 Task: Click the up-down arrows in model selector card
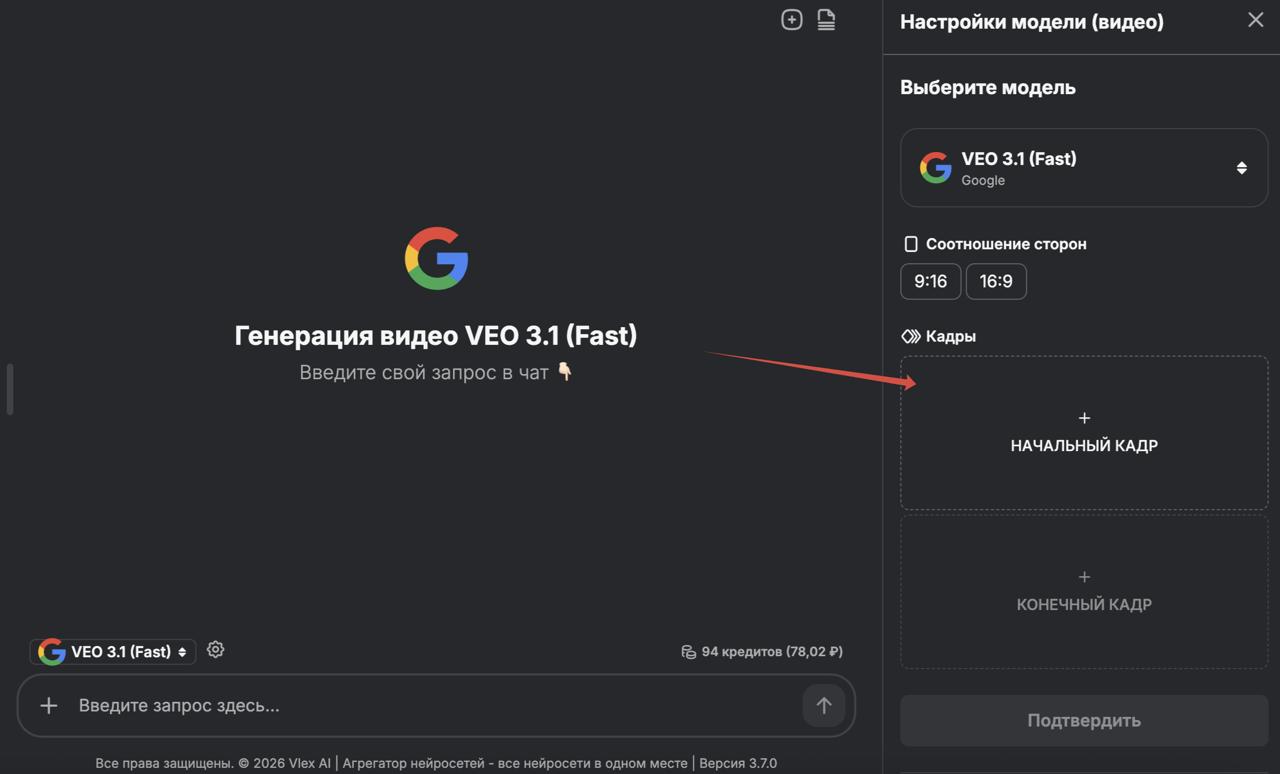coord(1241,168)
